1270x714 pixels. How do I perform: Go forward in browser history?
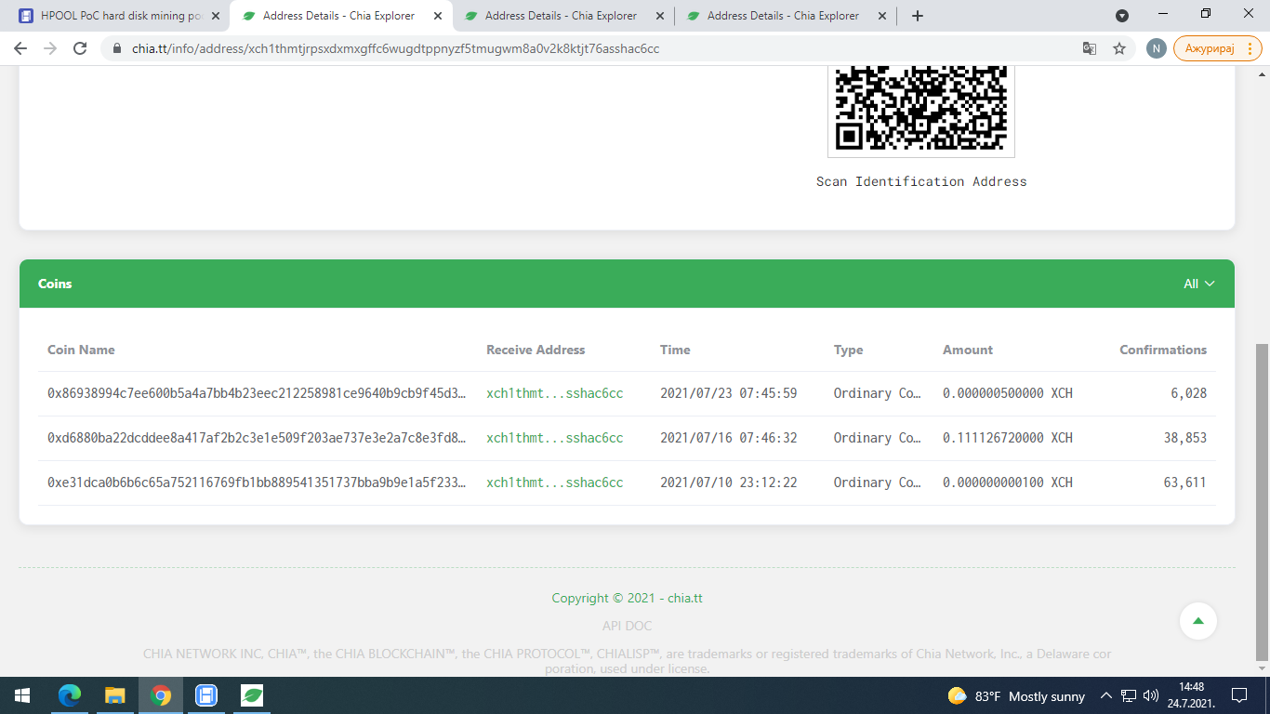pos(50,48)
